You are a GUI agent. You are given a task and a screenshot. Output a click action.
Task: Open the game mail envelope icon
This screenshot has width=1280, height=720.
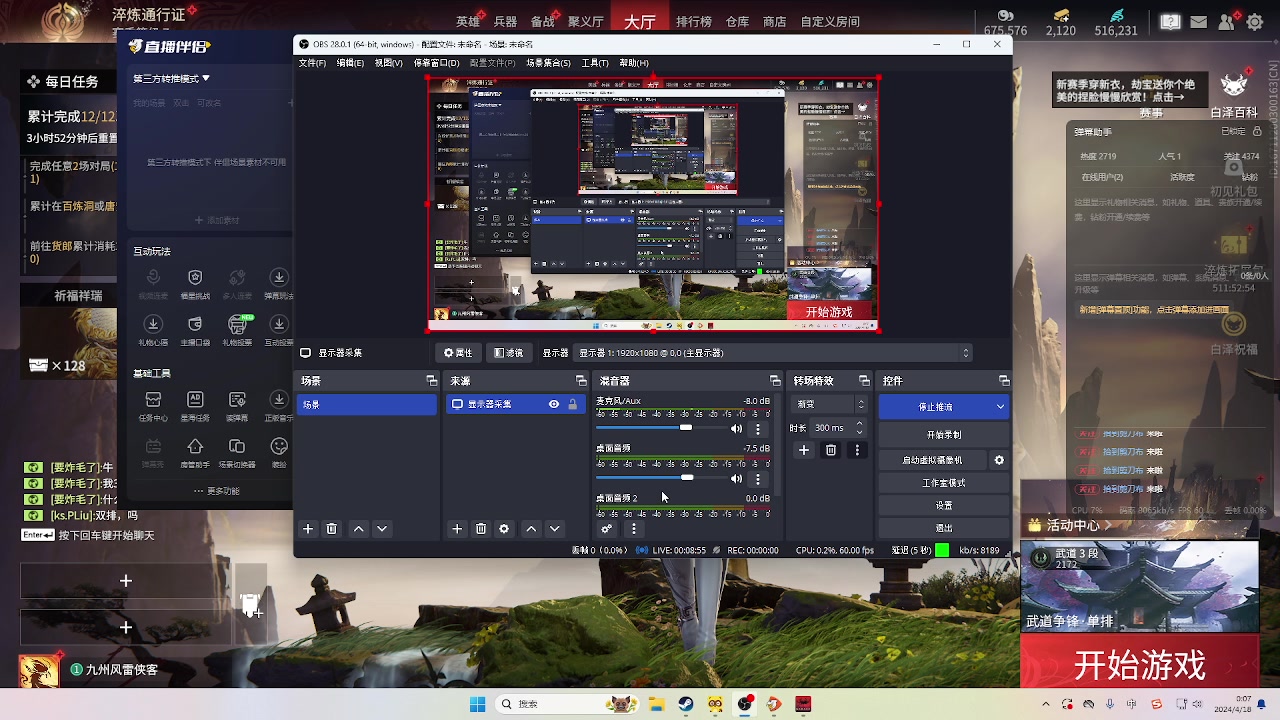click(x=1199, y=22)
